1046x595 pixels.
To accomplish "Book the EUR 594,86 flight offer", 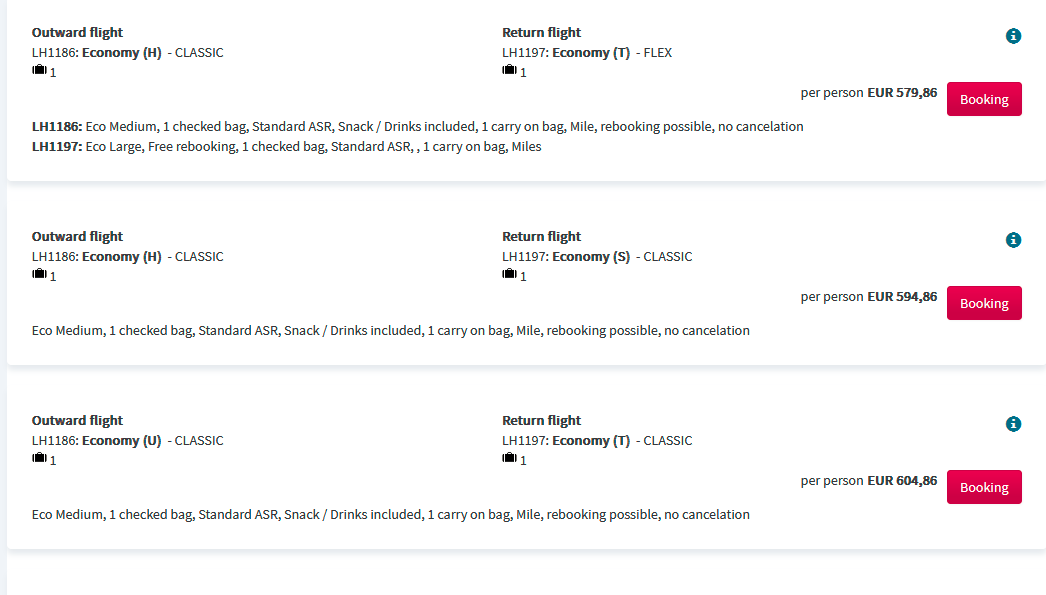I will (x=984, y=304).
